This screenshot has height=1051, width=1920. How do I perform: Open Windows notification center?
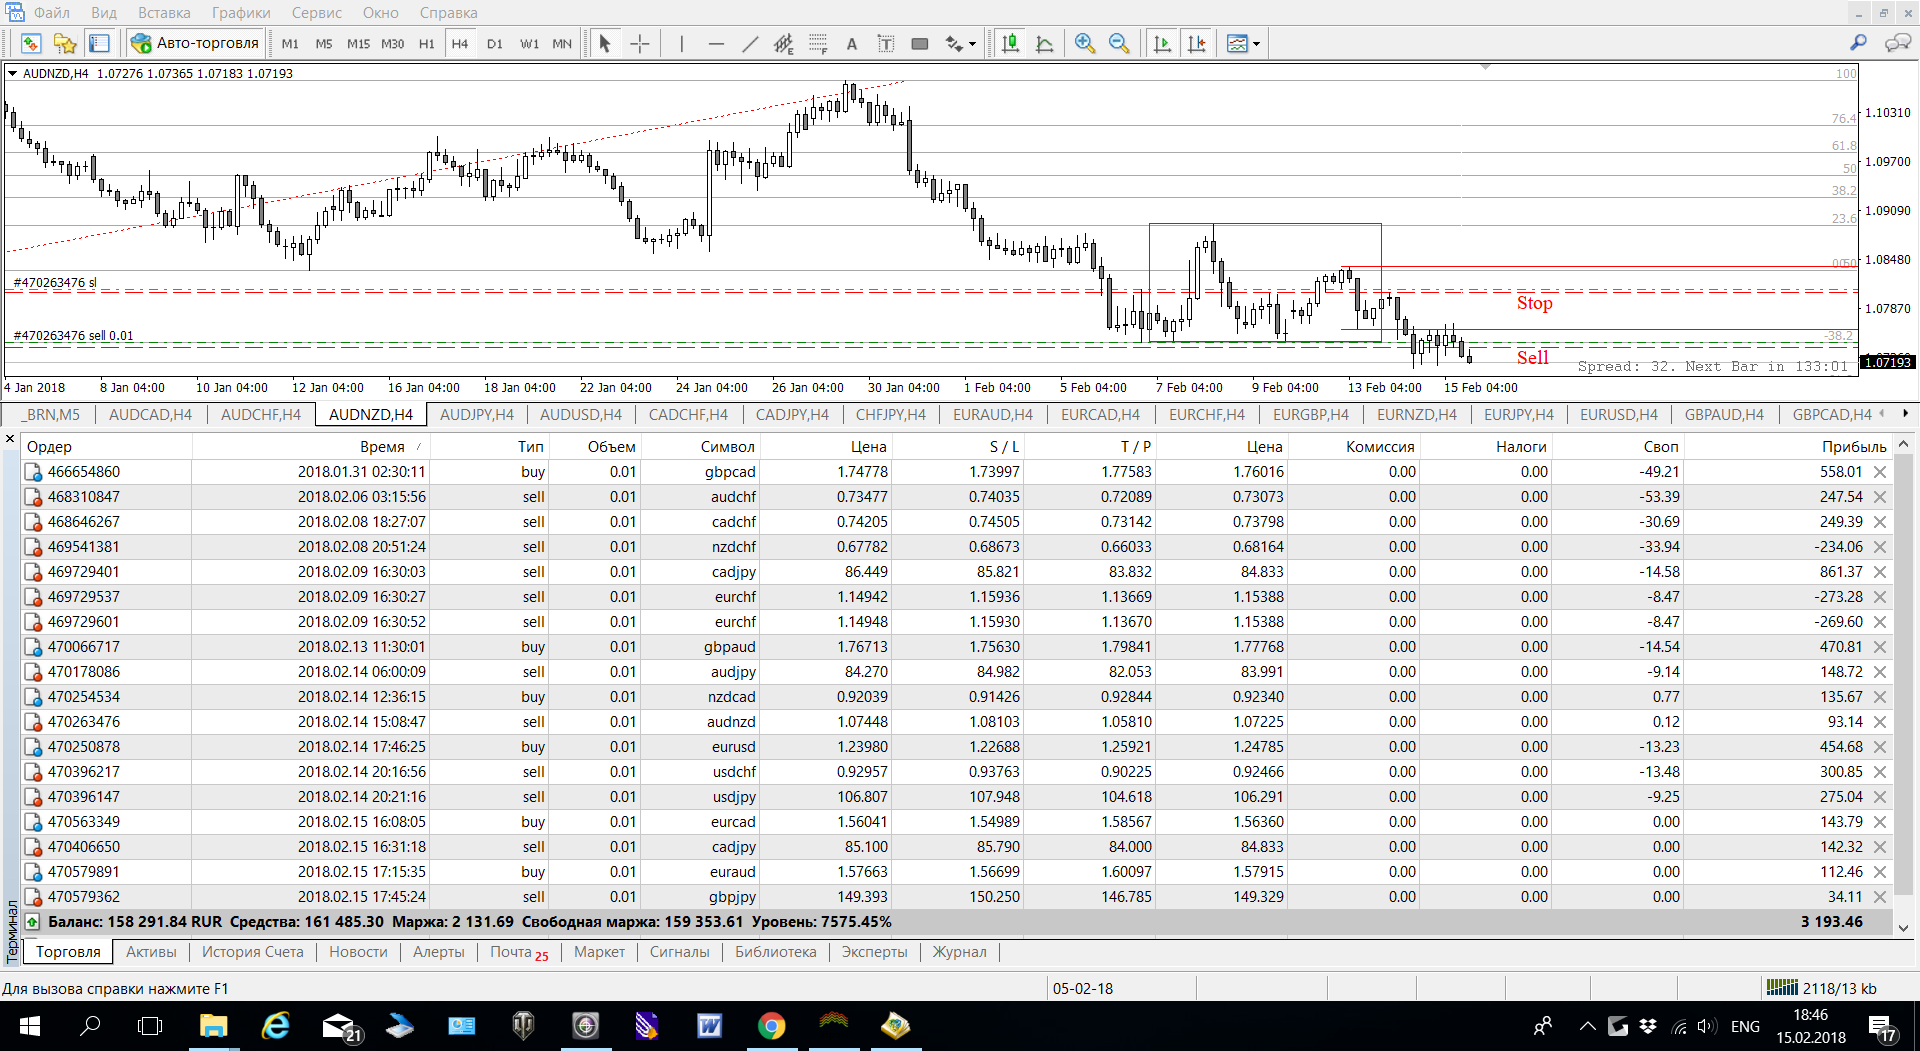[x=1882, y=1027]
